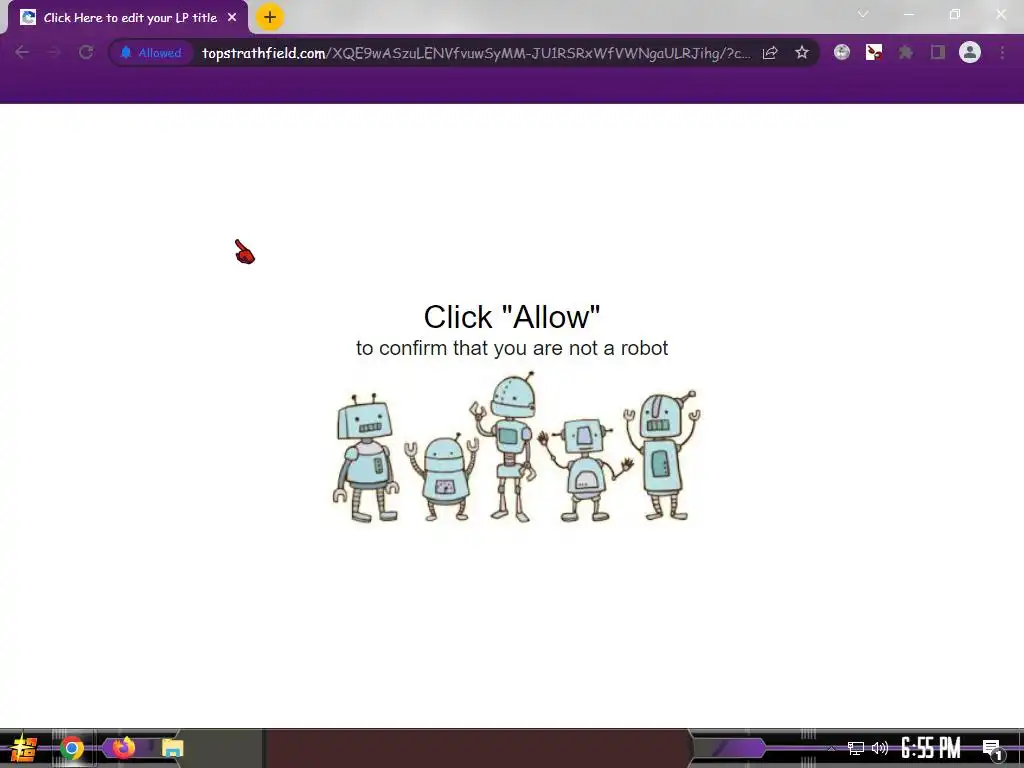Open the user profile avatar menu

point(970,52)
